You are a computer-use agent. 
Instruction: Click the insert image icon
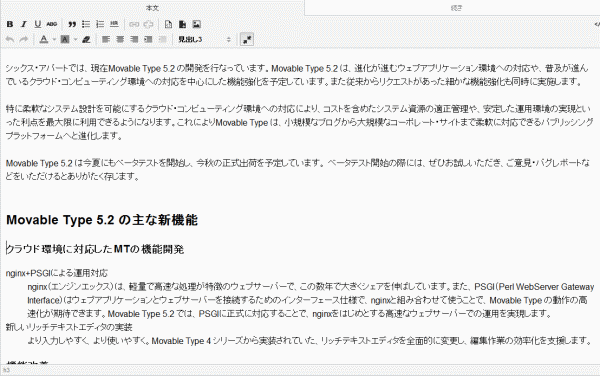click(x=196, y=24)
